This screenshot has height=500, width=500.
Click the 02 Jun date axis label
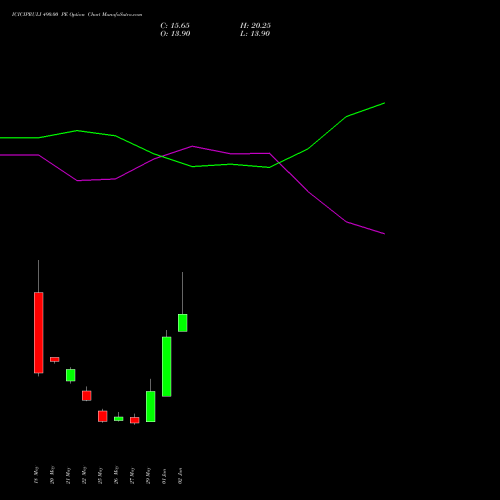pos(180,476)
